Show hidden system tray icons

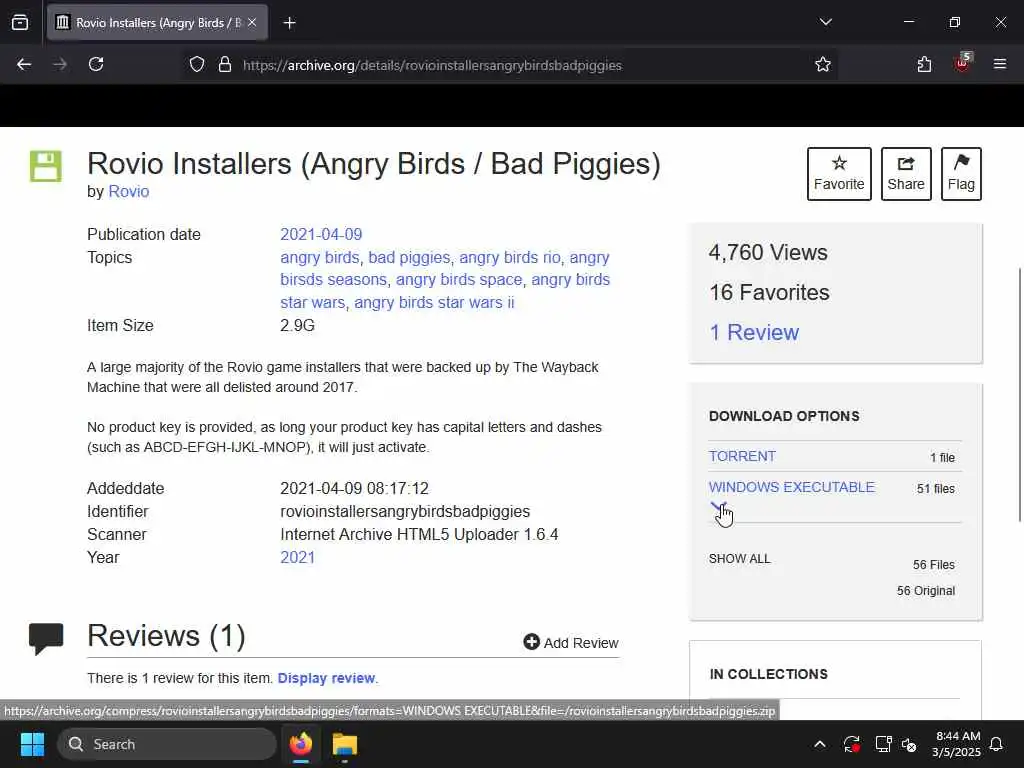coord(820,744)
